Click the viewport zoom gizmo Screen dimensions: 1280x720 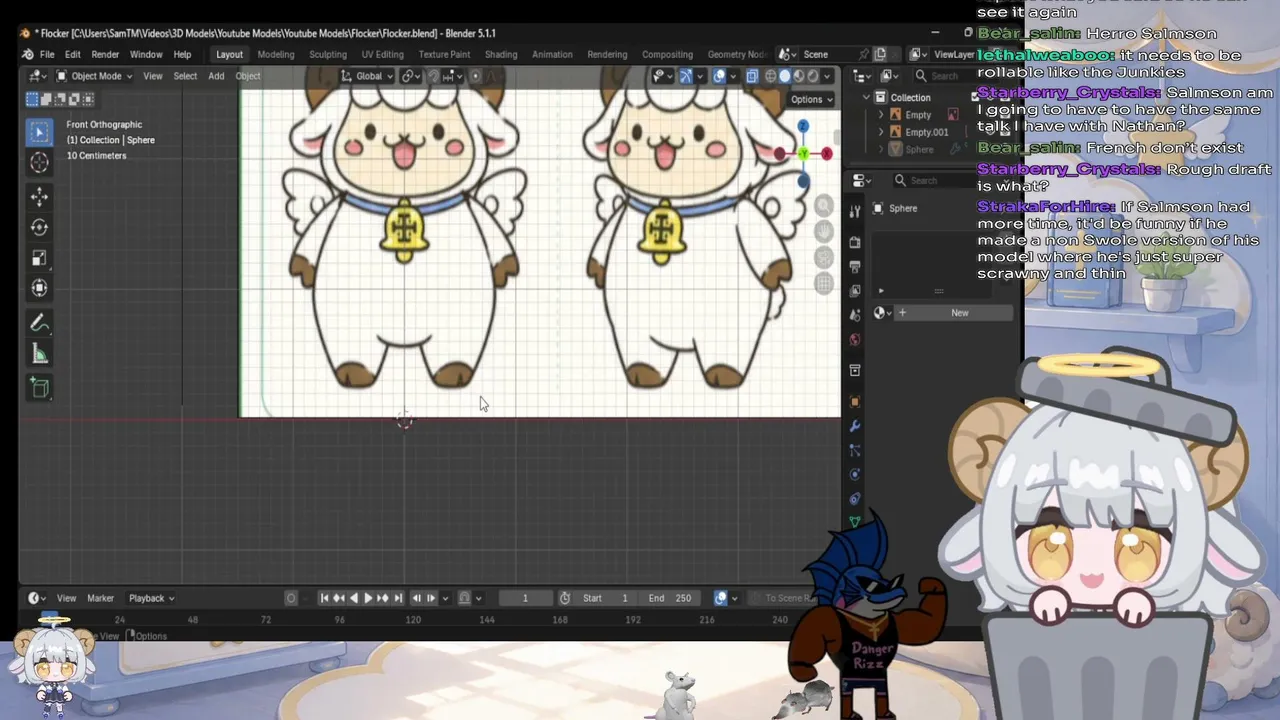pos(824,206)
